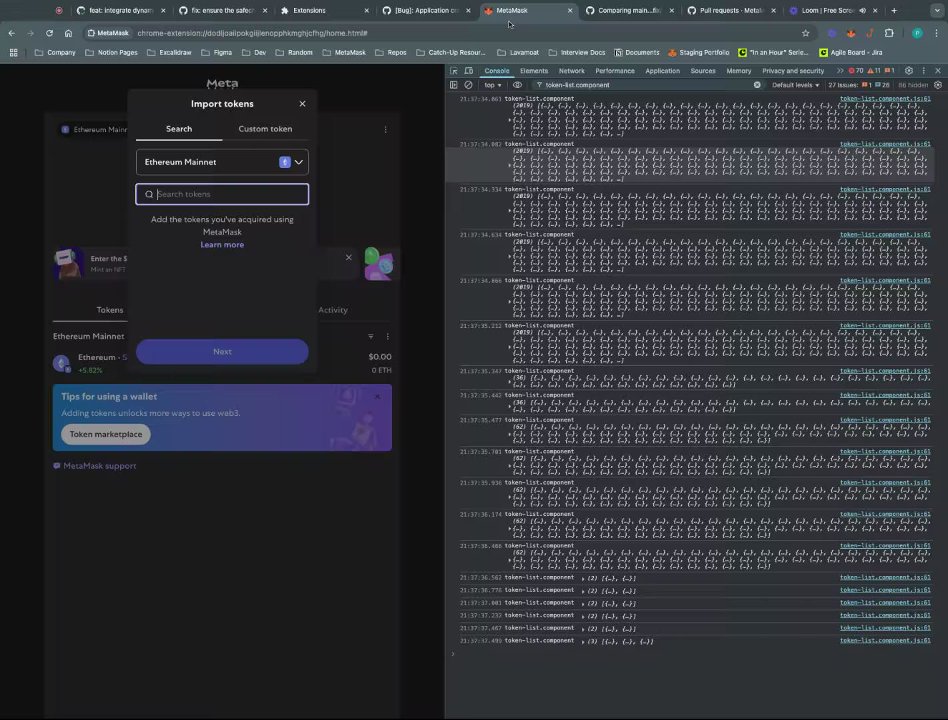Dismiss the Tips for using a wallet card
The image size is (948, 720).
click(377, 397)
